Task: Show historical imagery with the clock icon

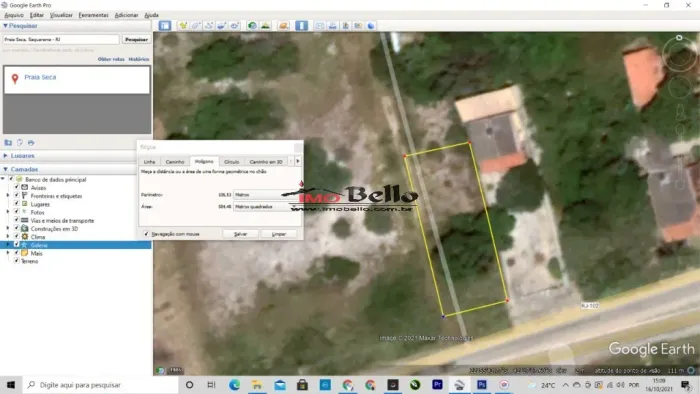Action: point(252,25)
